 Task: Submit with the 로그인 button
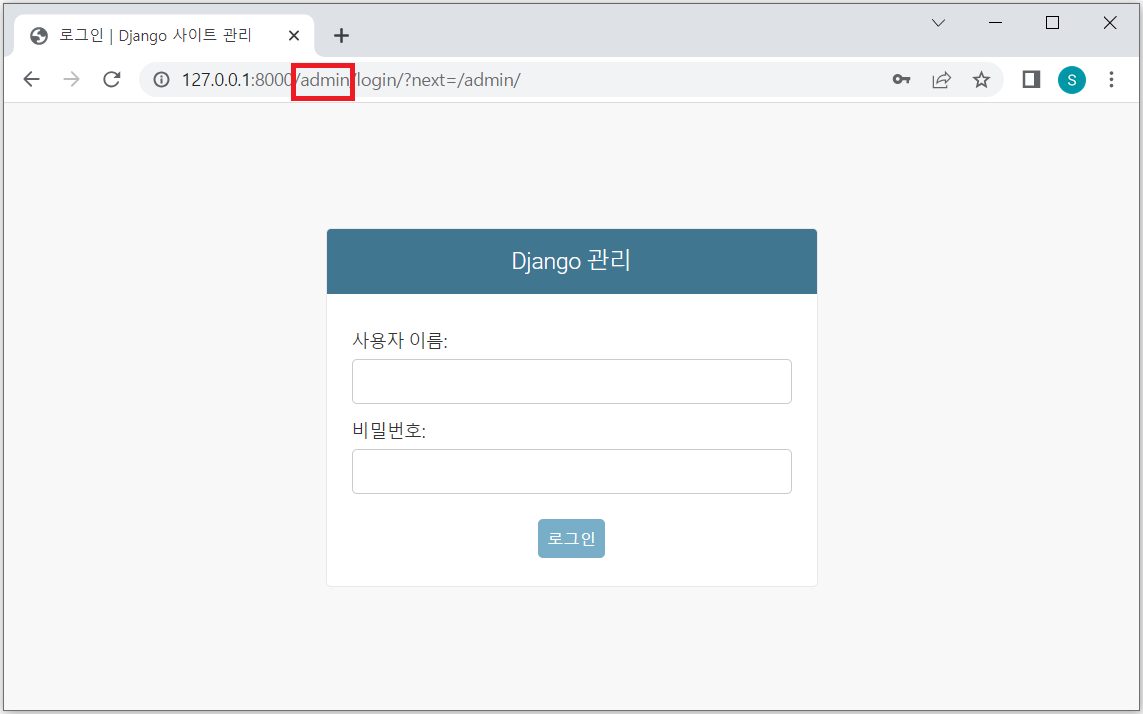pyautogui.click(x=572, y=538)
